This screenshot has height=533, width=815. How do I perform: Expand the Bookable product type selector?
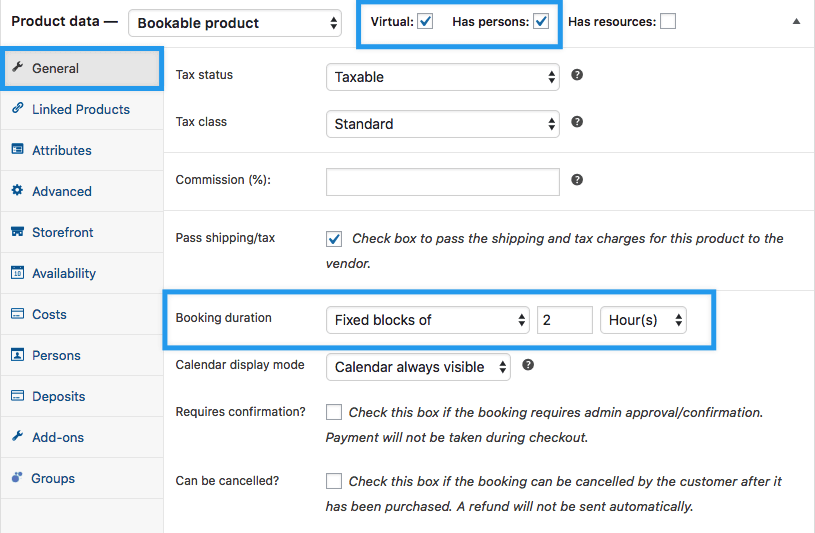237,22
